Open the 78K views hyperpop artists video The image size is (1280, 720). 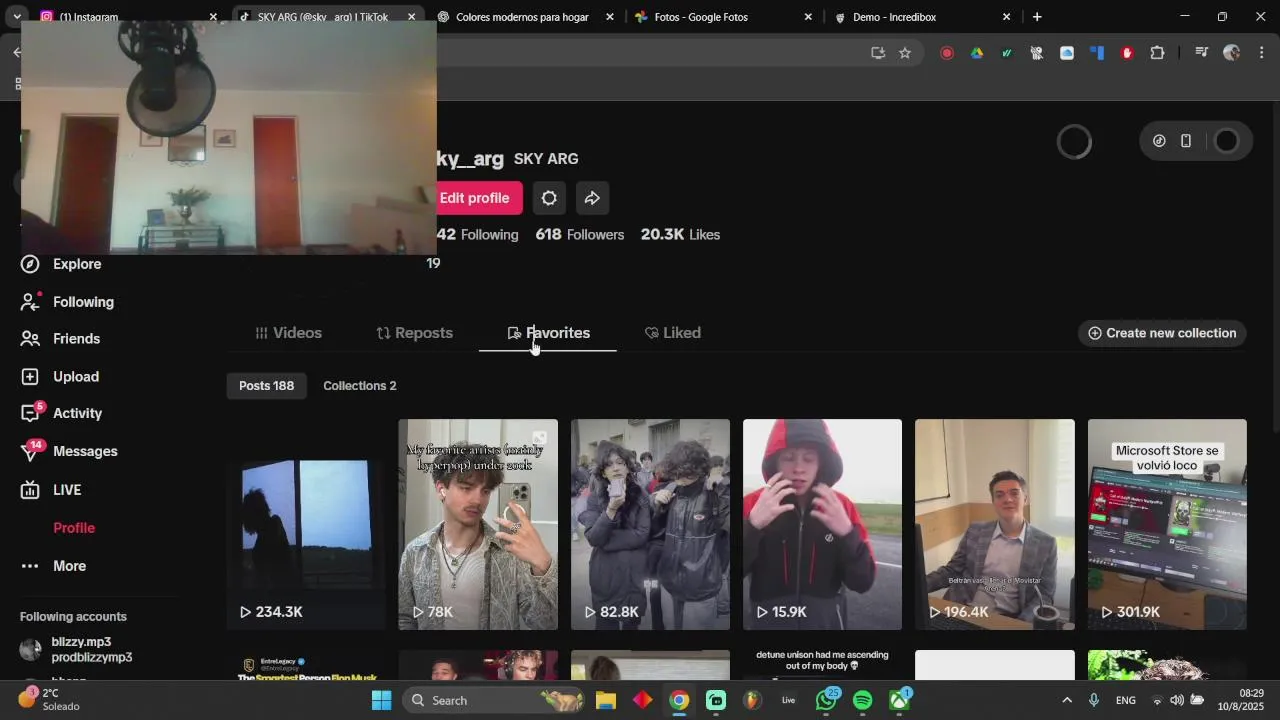(478, 524)
